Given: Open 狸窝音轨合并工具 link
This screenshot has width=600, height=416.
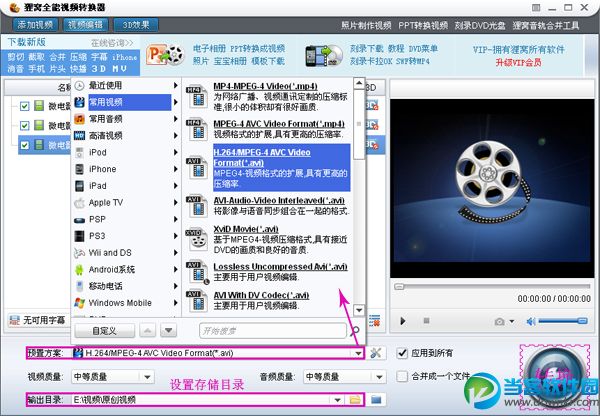Looking at the screenshot, I should pyautogui.click(x=546, y=26).
